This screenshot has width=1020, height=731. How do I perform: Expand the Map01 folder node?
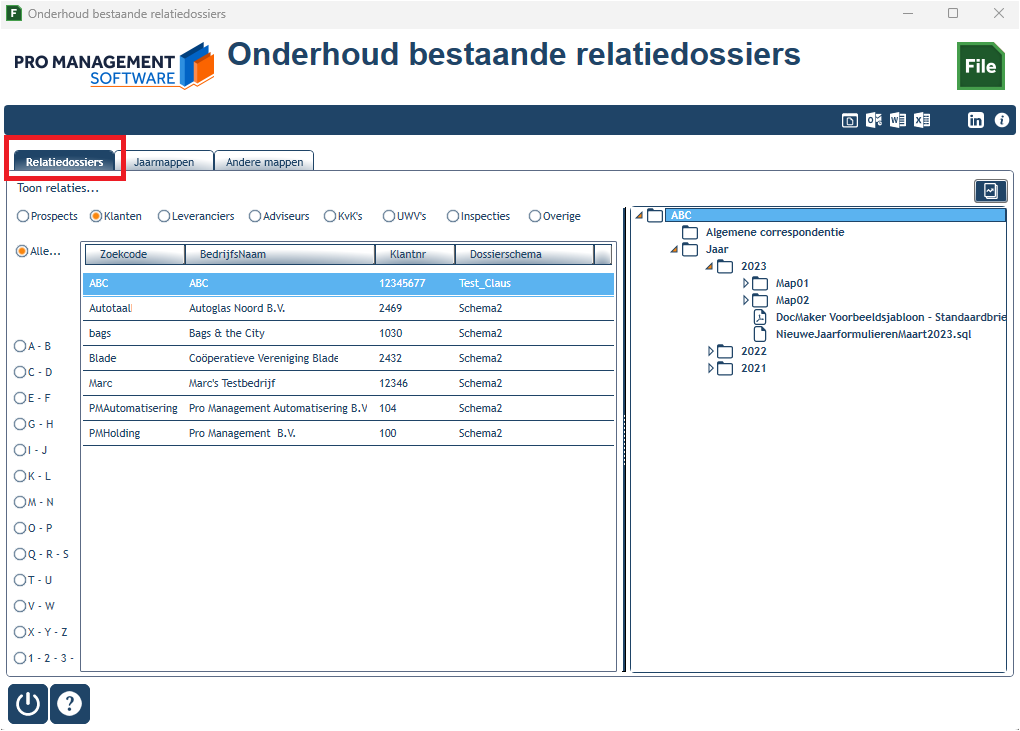[745, 283]
